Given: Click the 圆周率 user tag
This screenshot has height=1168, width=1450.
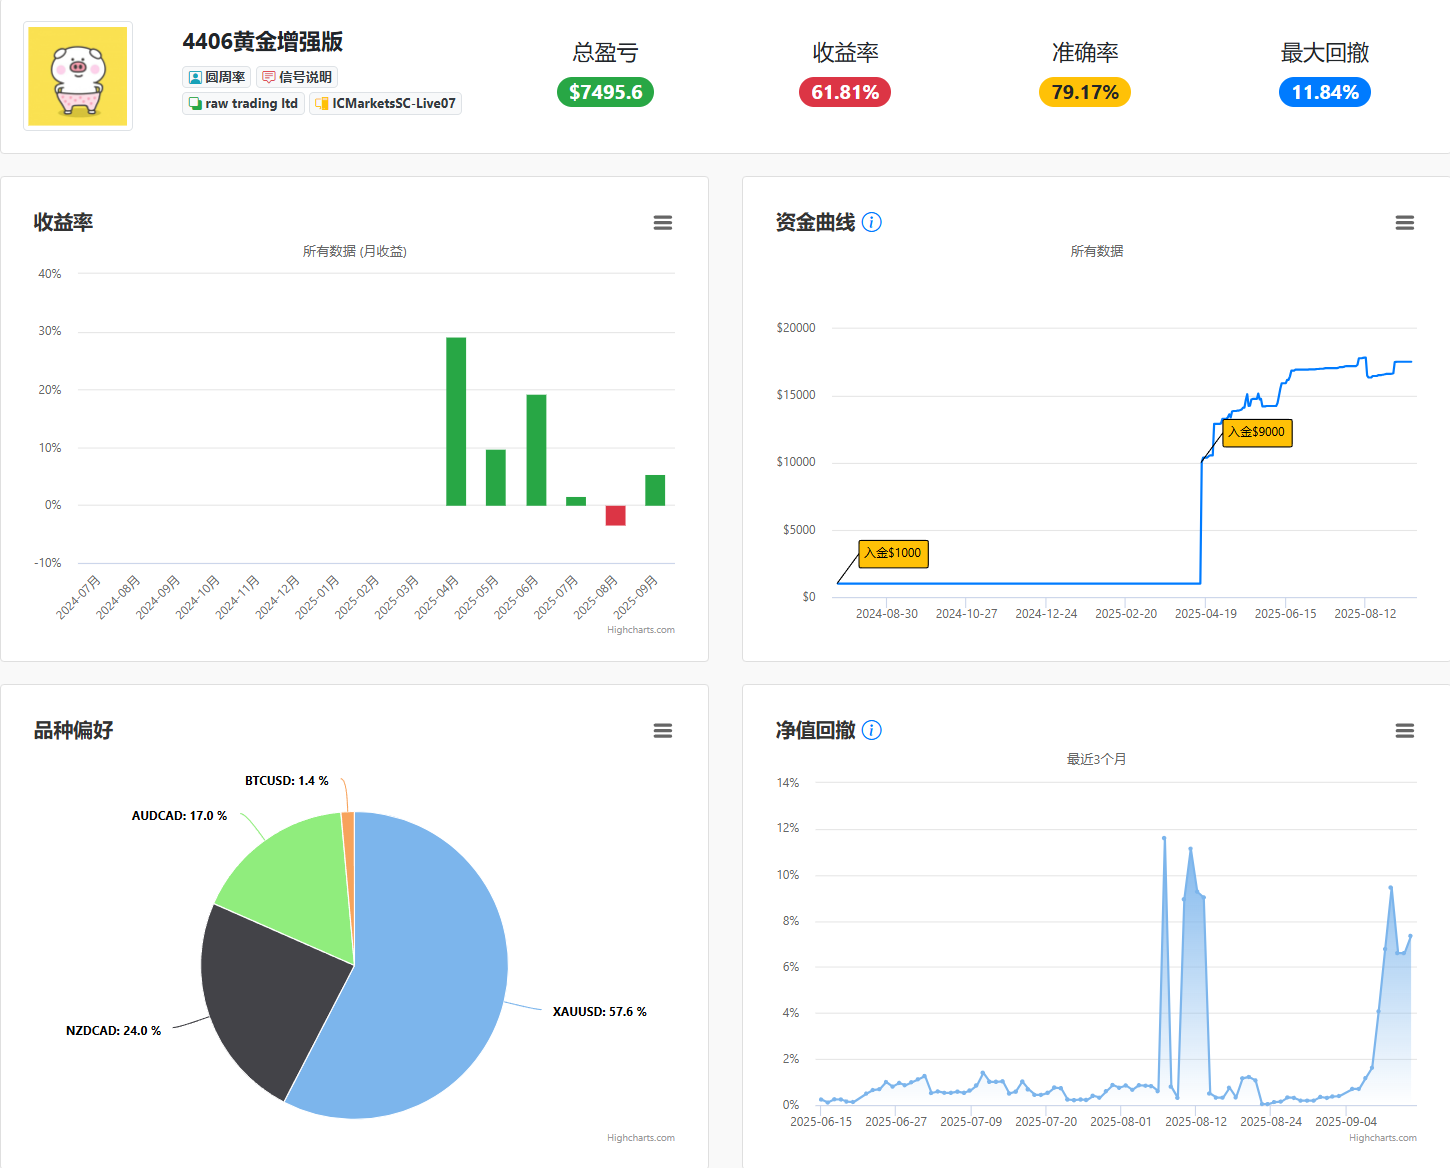Looking at the screenshot, I should (x=216, y=77).
